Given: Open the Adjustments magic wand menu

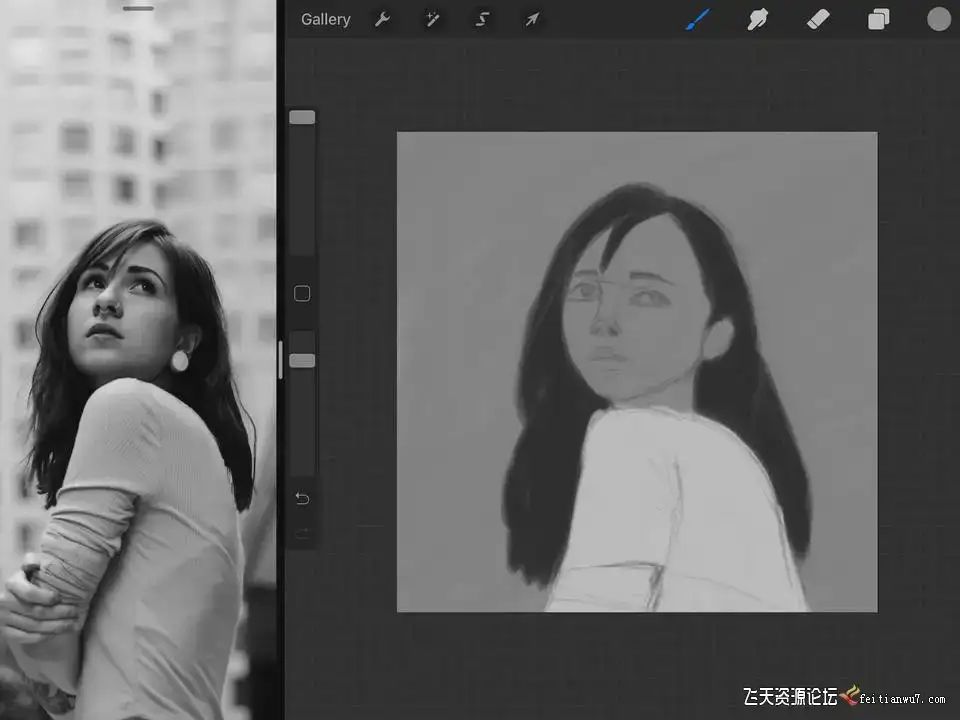Looking at the screenshot, I should tap(432, 20).
